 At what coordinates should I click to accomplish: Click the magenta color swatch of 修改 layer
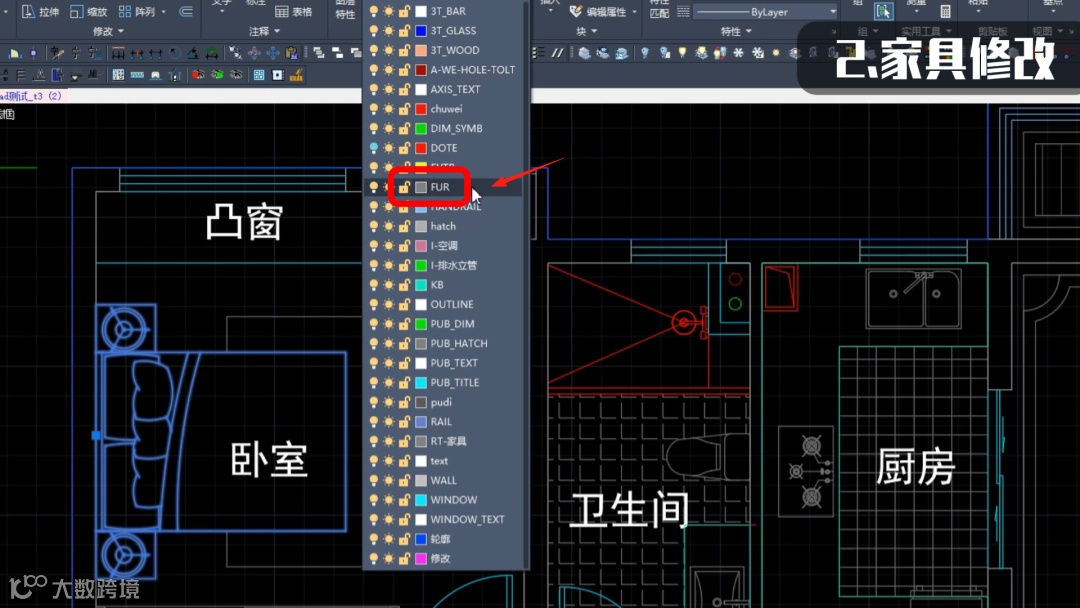point(421,558)
